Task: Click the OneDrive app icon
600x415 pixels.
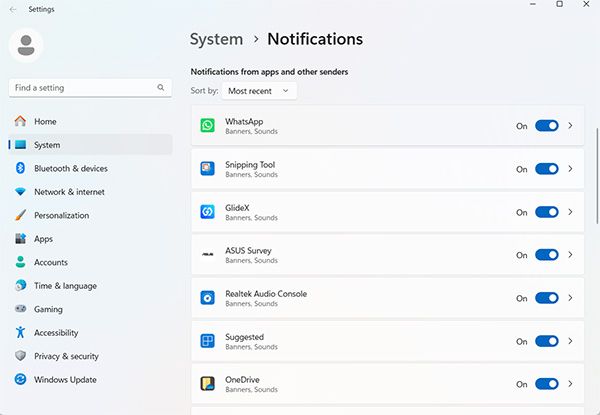Action: [207, 384]
